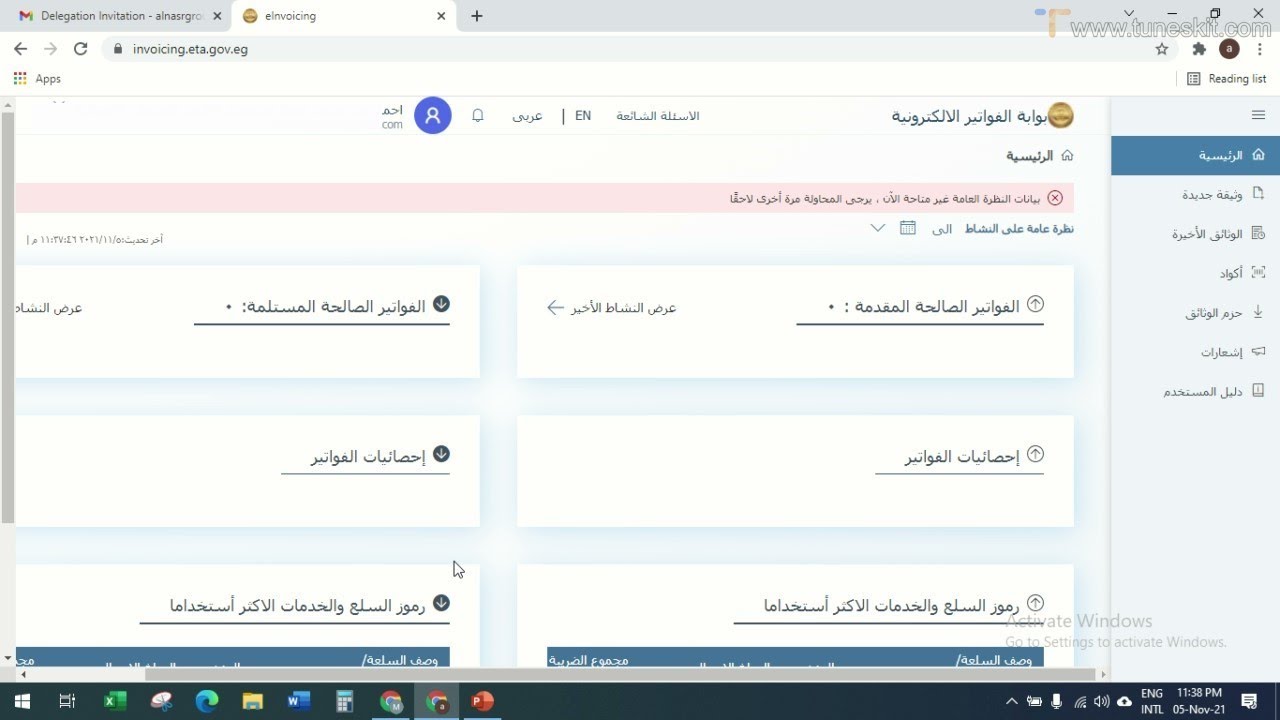
Task: Click the up-arrow icon on الفواتير الصالحة المقدمة
Action: tap(1035, 304)
